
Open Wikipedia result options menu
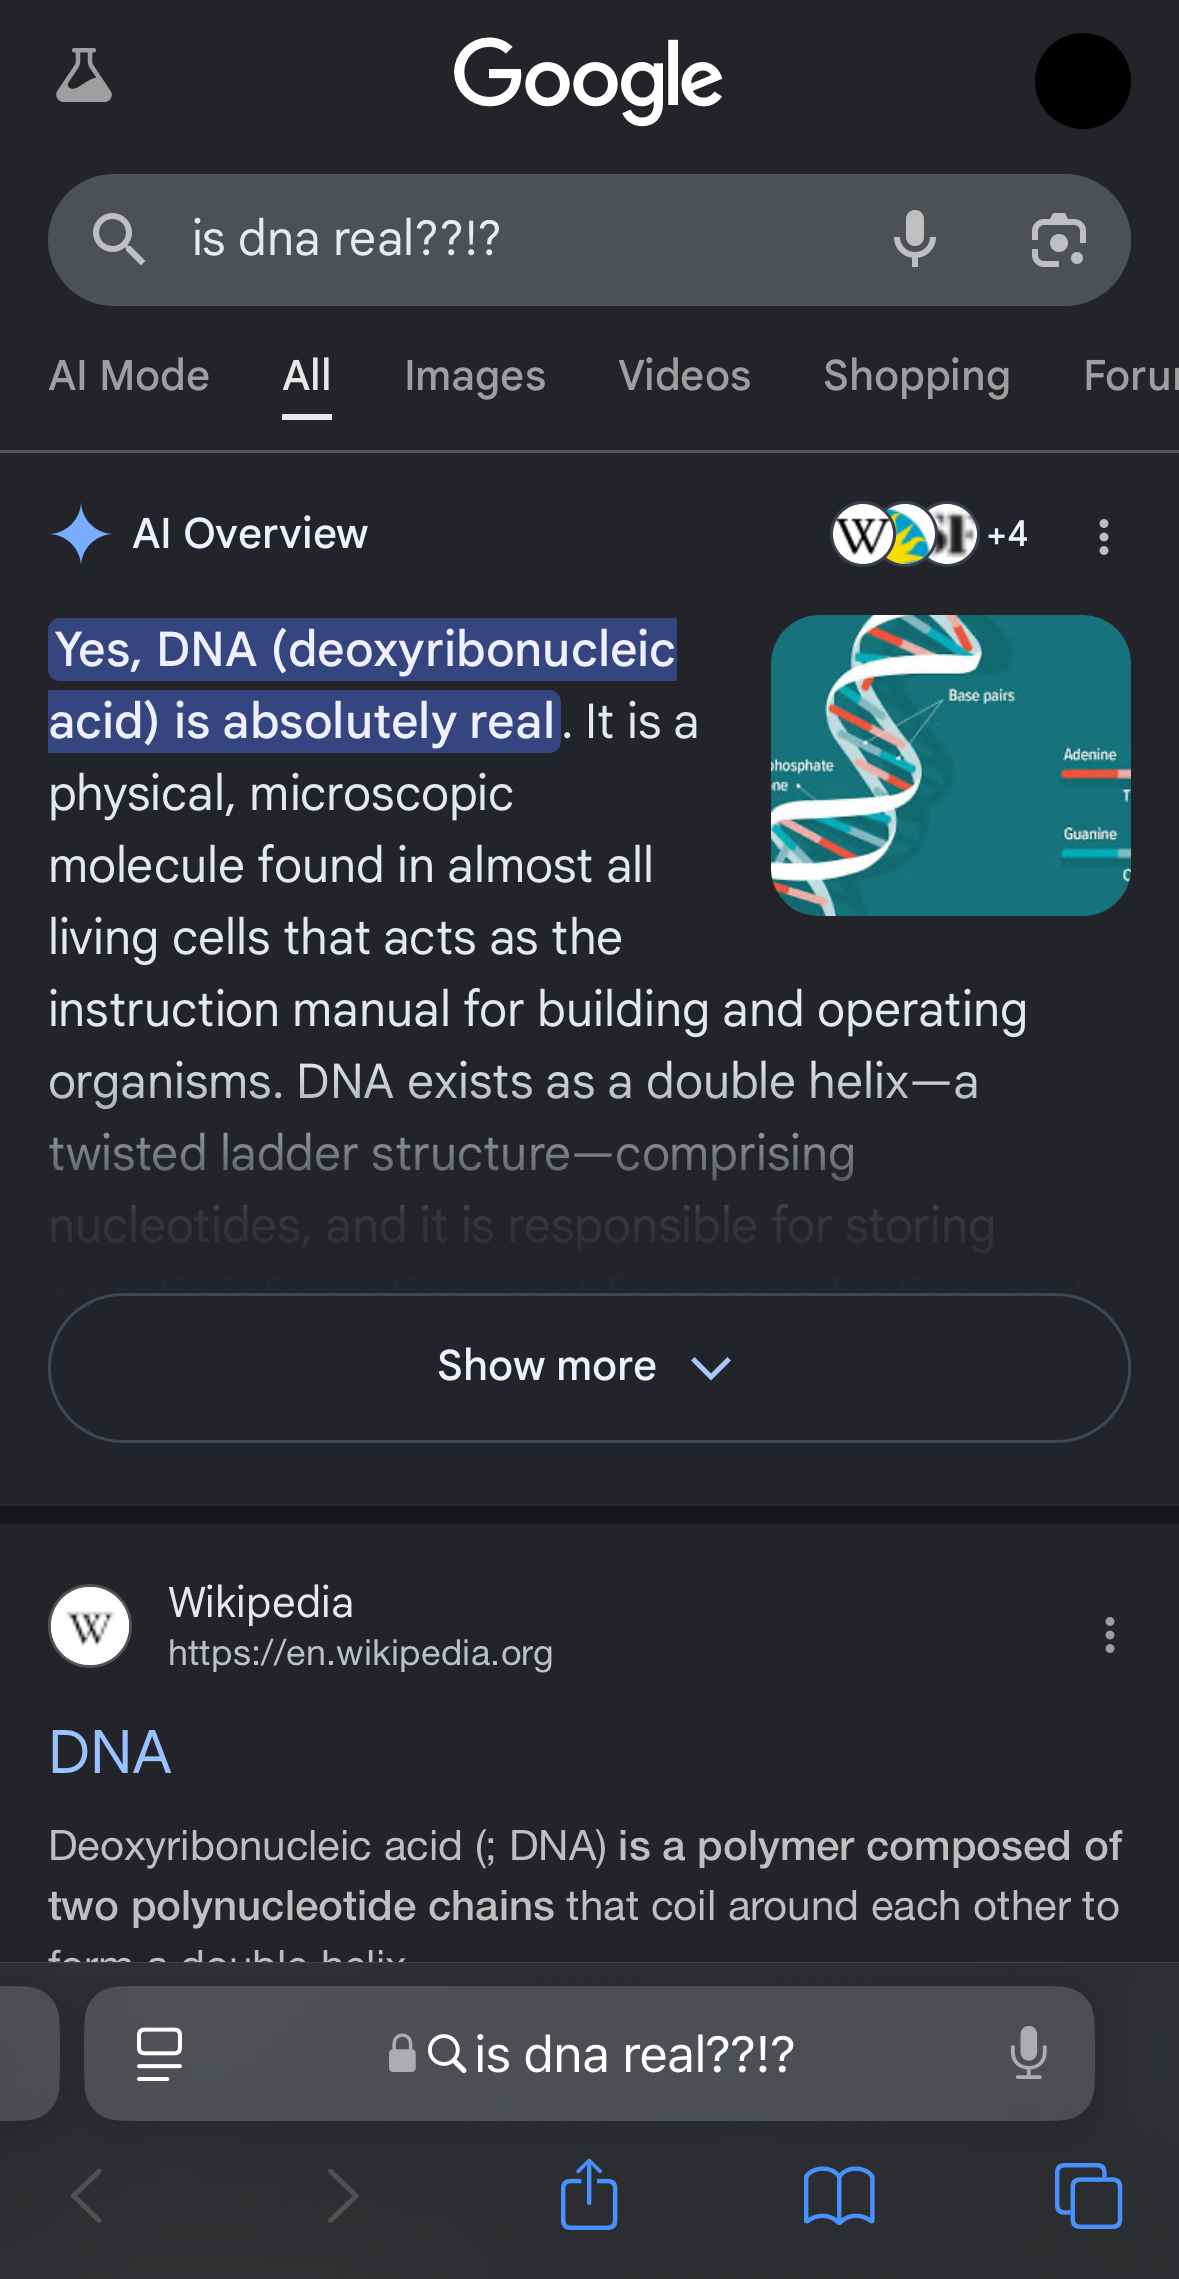1109,1635
